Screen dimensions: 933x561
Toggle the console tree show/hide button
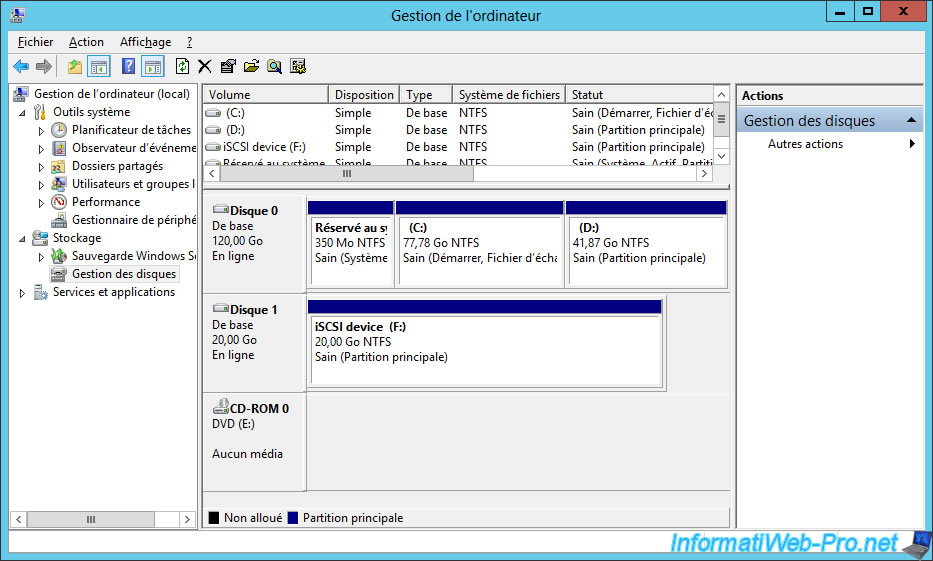click(x=99, y=67)
